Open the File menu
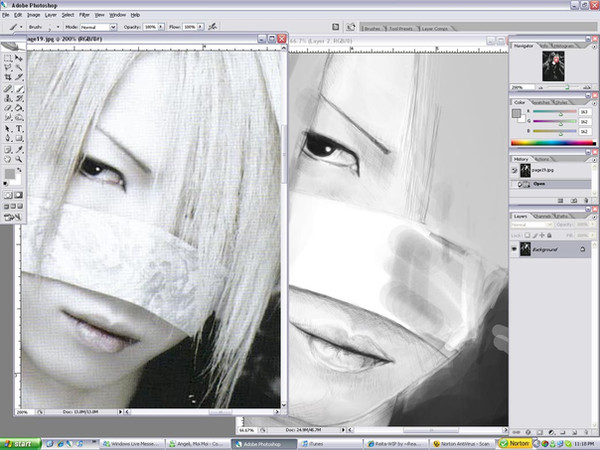 click(5, 15)
